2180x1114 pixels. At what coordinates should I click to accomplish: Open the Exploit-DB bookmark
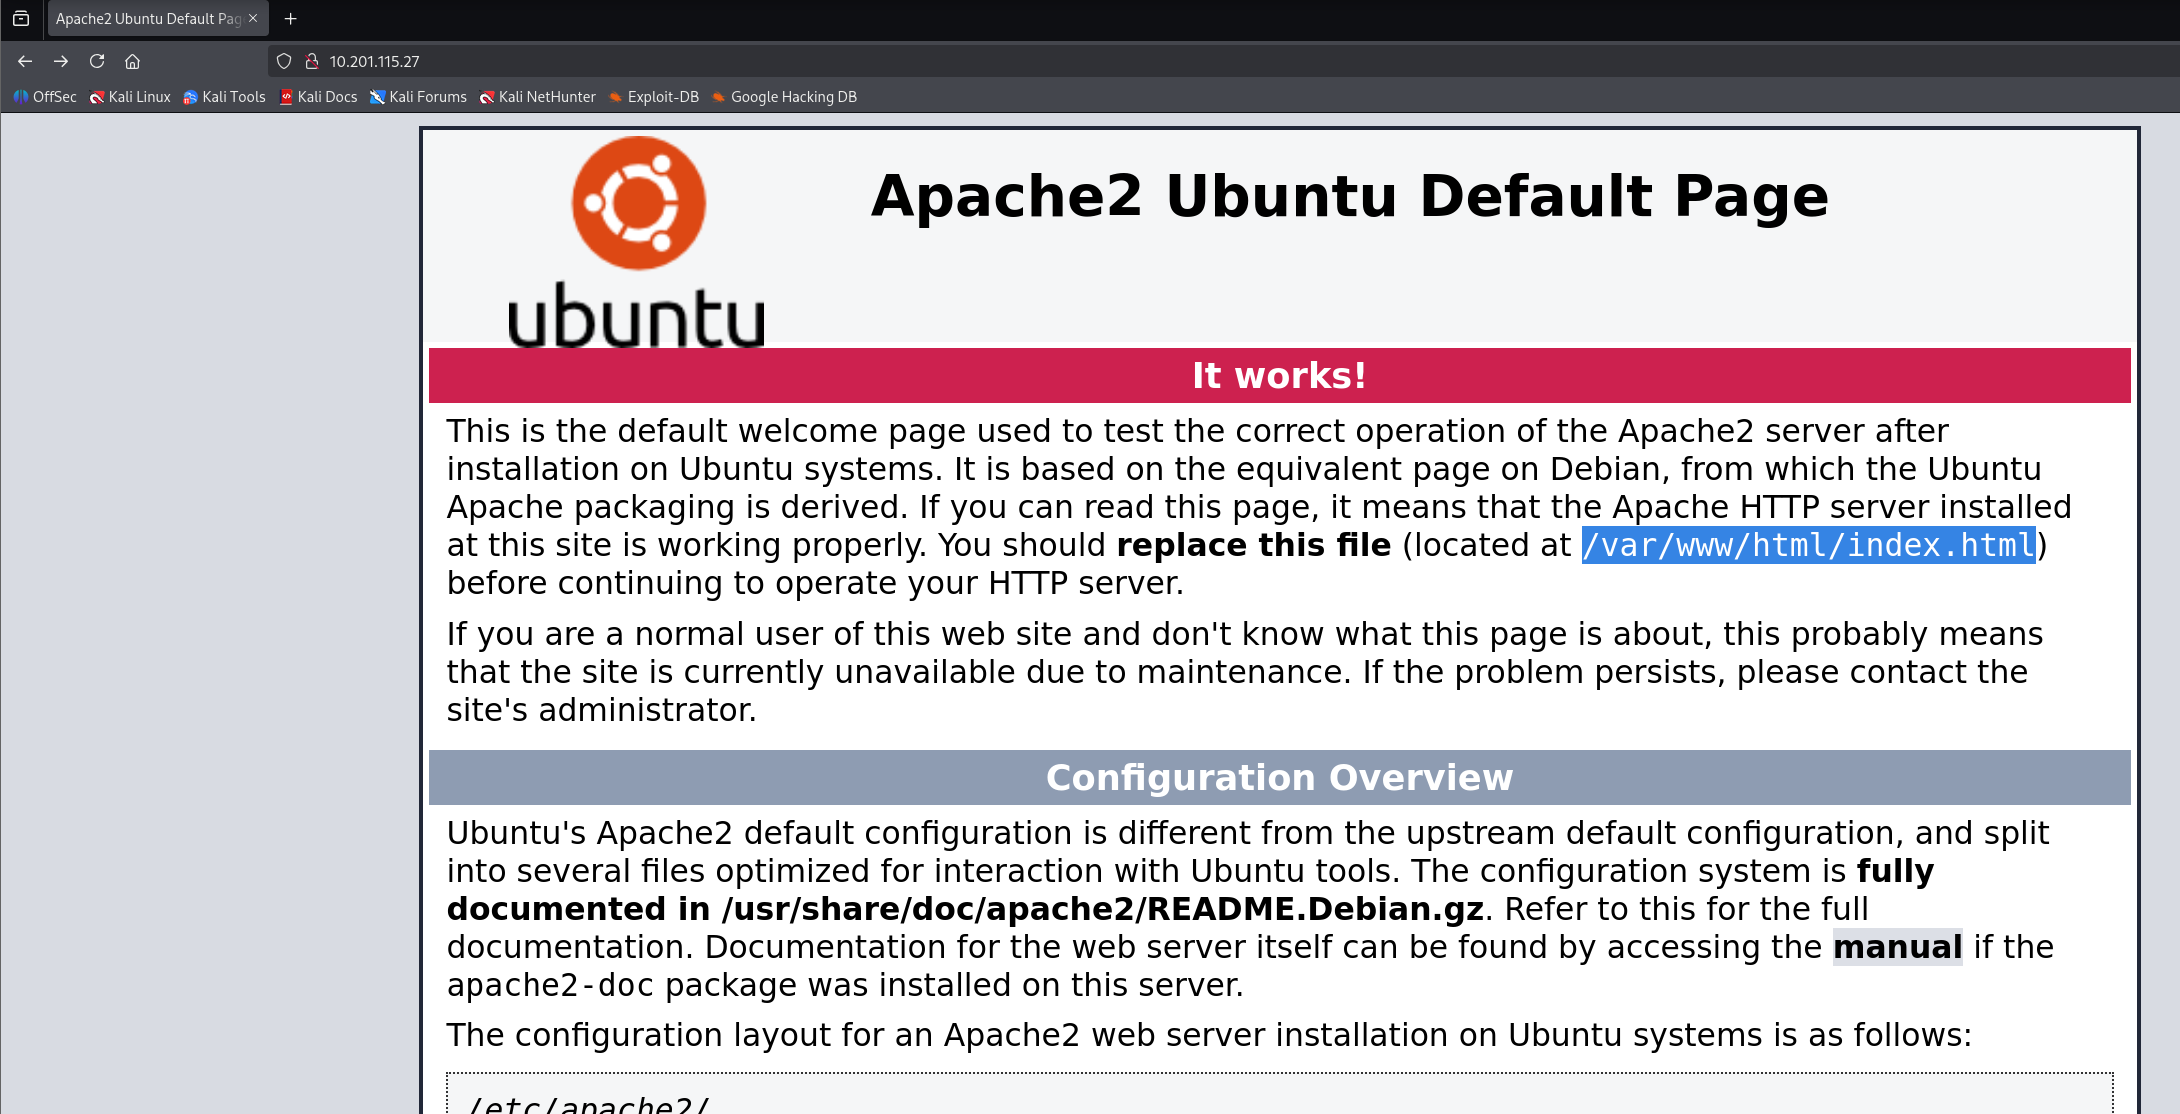(654, 97)
